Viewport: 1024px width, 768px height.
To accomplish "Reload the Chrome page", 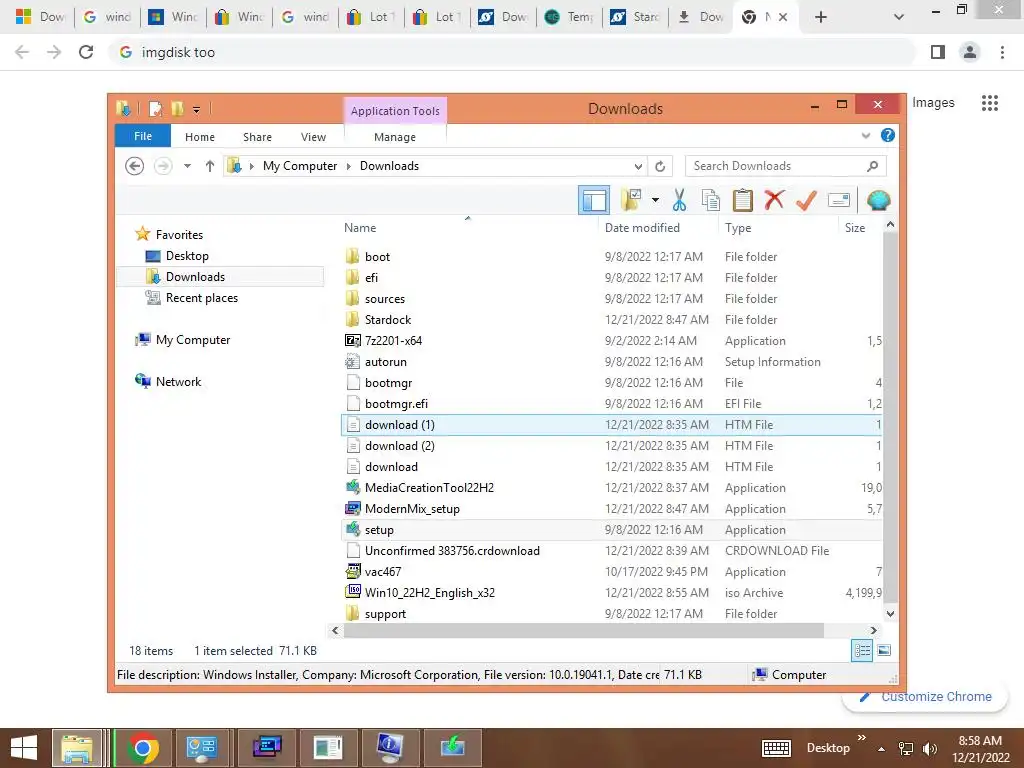I will [86, 52].
